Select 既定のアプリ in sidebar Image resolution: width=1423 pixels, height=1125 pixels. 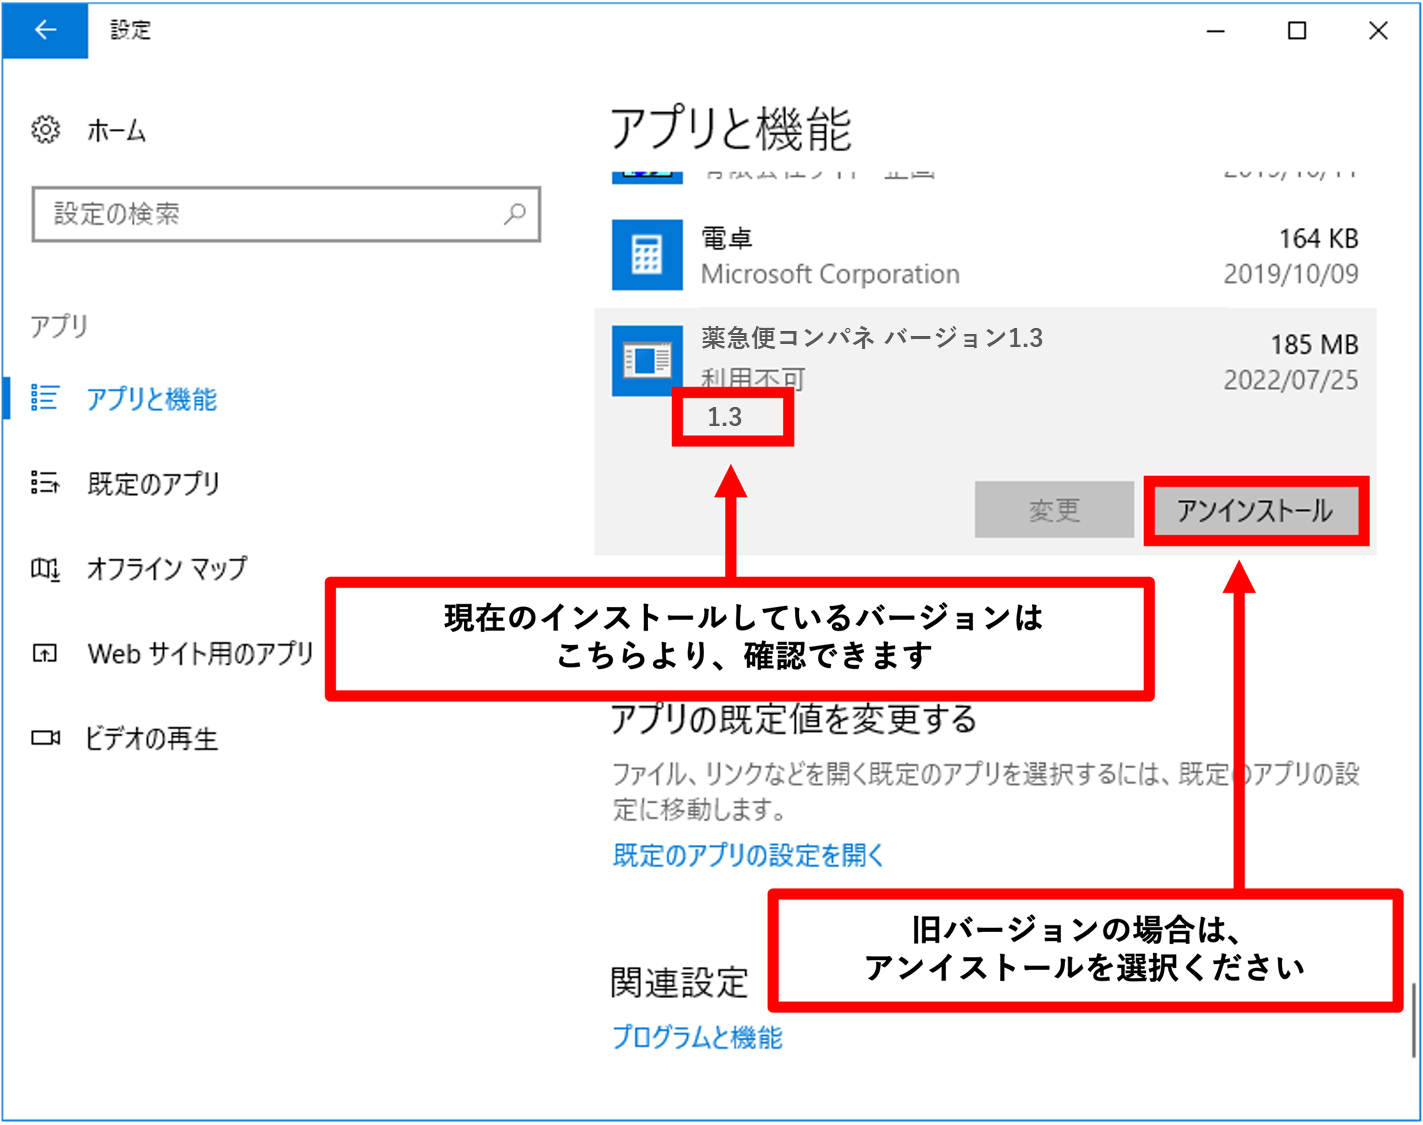tap(153, 484)
